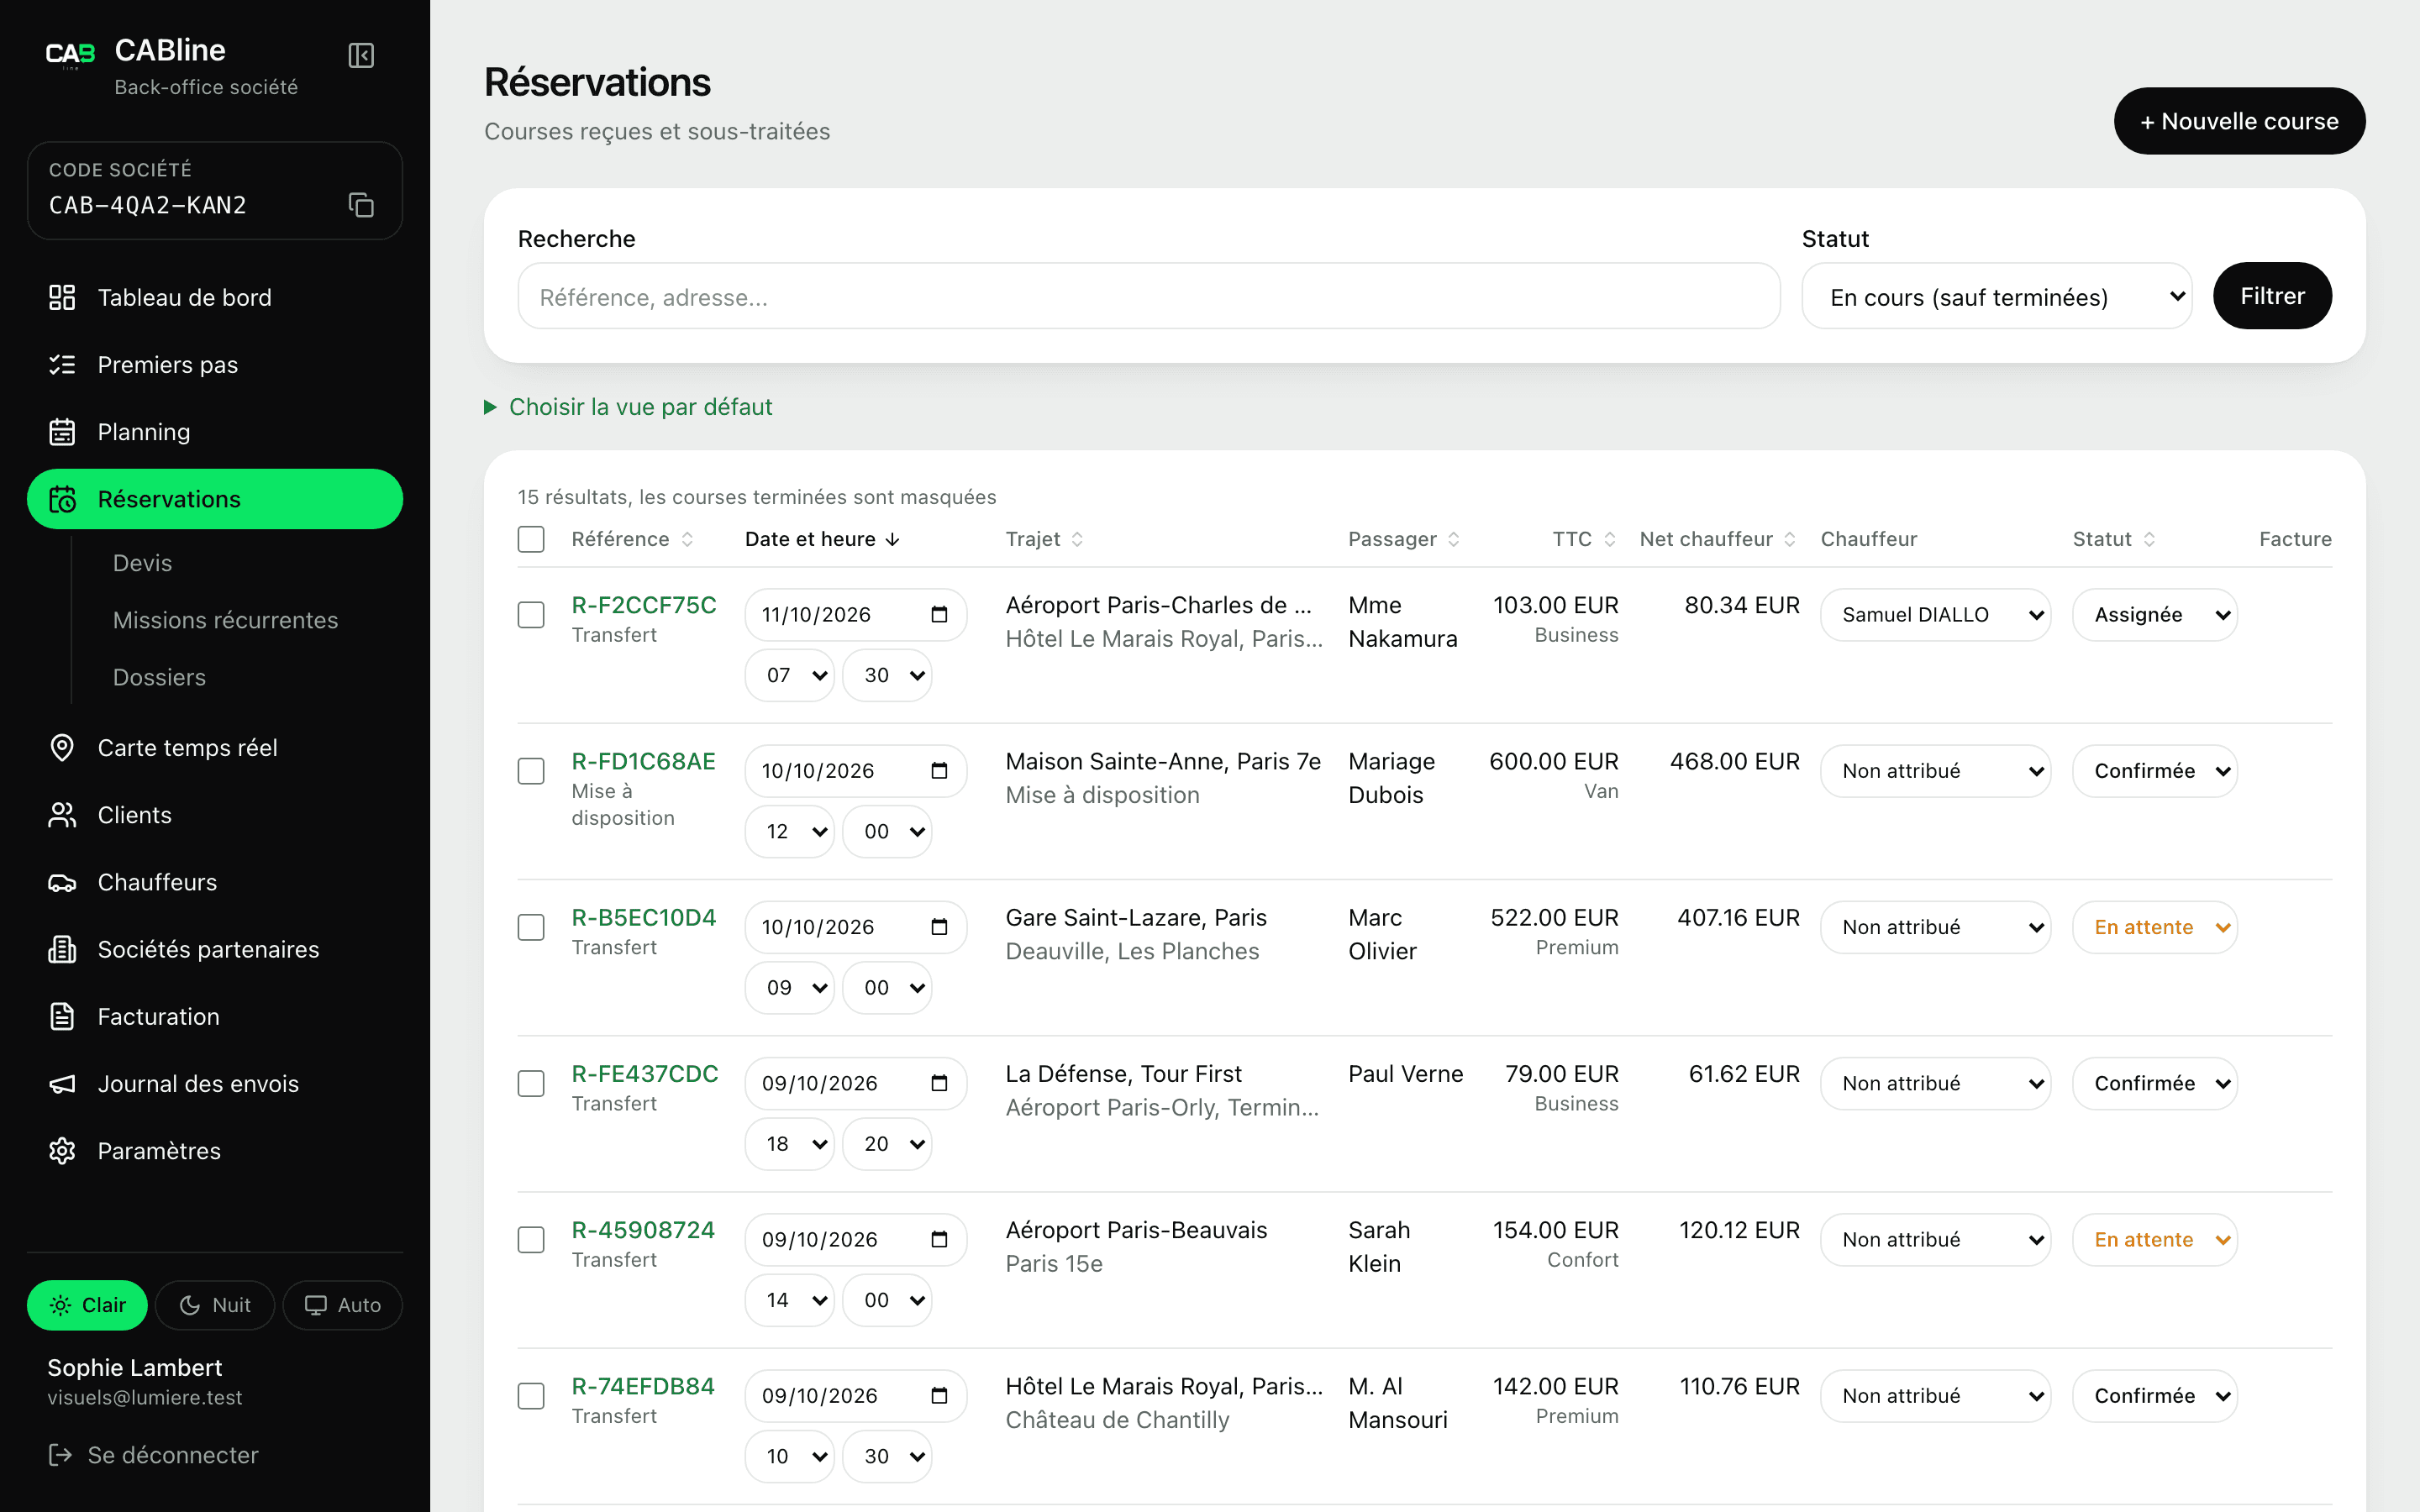Open the calendar icon for R-FD1C68AE date
This screenshot has height=1512, width=2420.
tap(939, 770)
